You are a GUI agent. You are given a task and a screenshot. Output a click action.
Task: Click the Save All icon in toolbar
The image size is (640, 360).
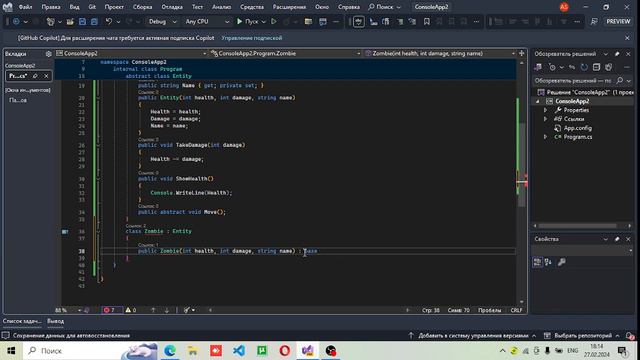pyautogui.click(x=94, y=22)
